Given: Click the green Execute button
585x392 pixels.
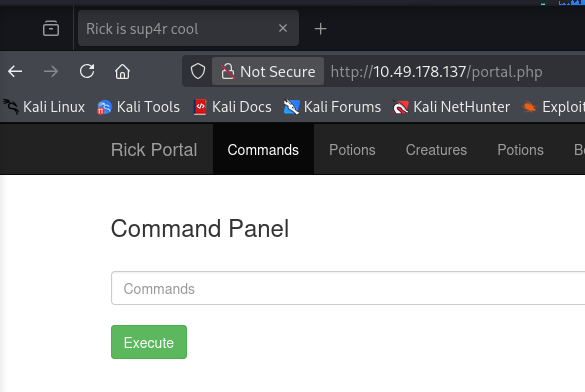Looking at the screenshot, I should [x=149, y=342].
